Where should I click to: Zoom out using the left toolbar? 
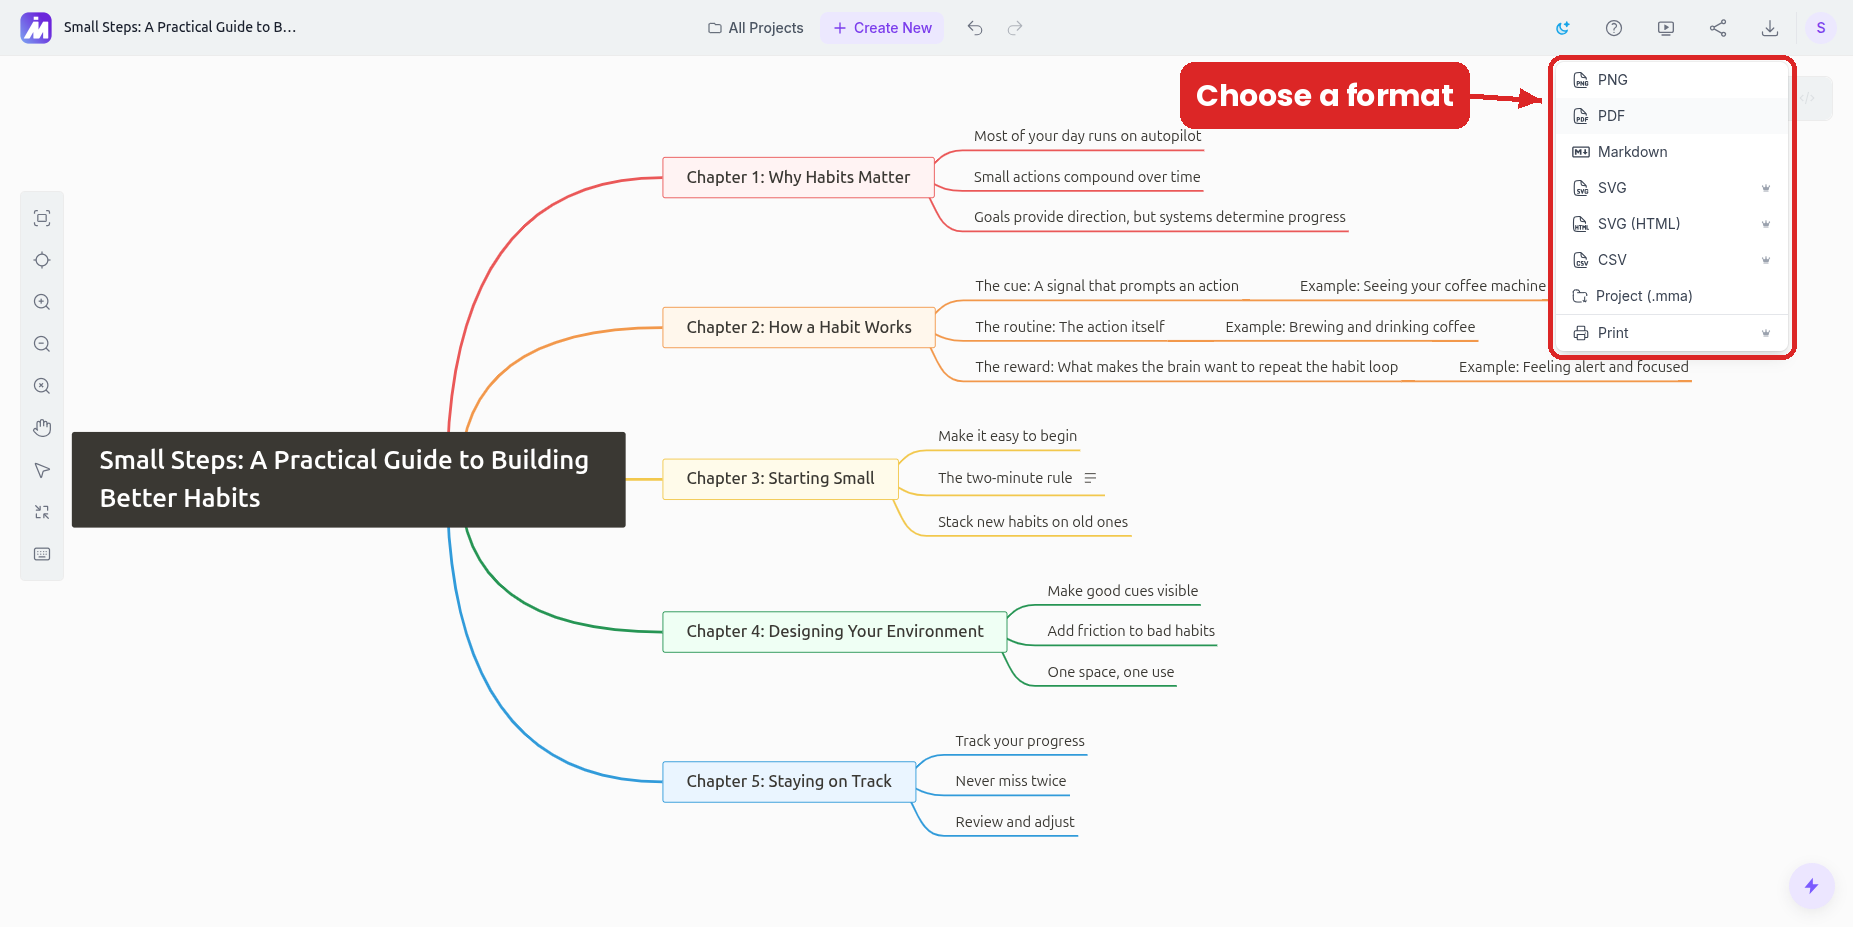pos(42,344)
